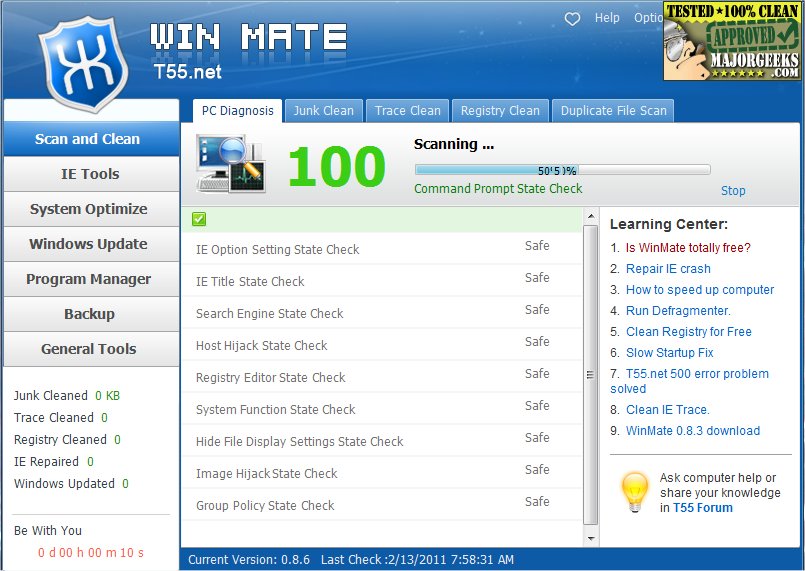Click 'Command Prompt State Check' status text
The image size is (805, 571).
[498, 189]
